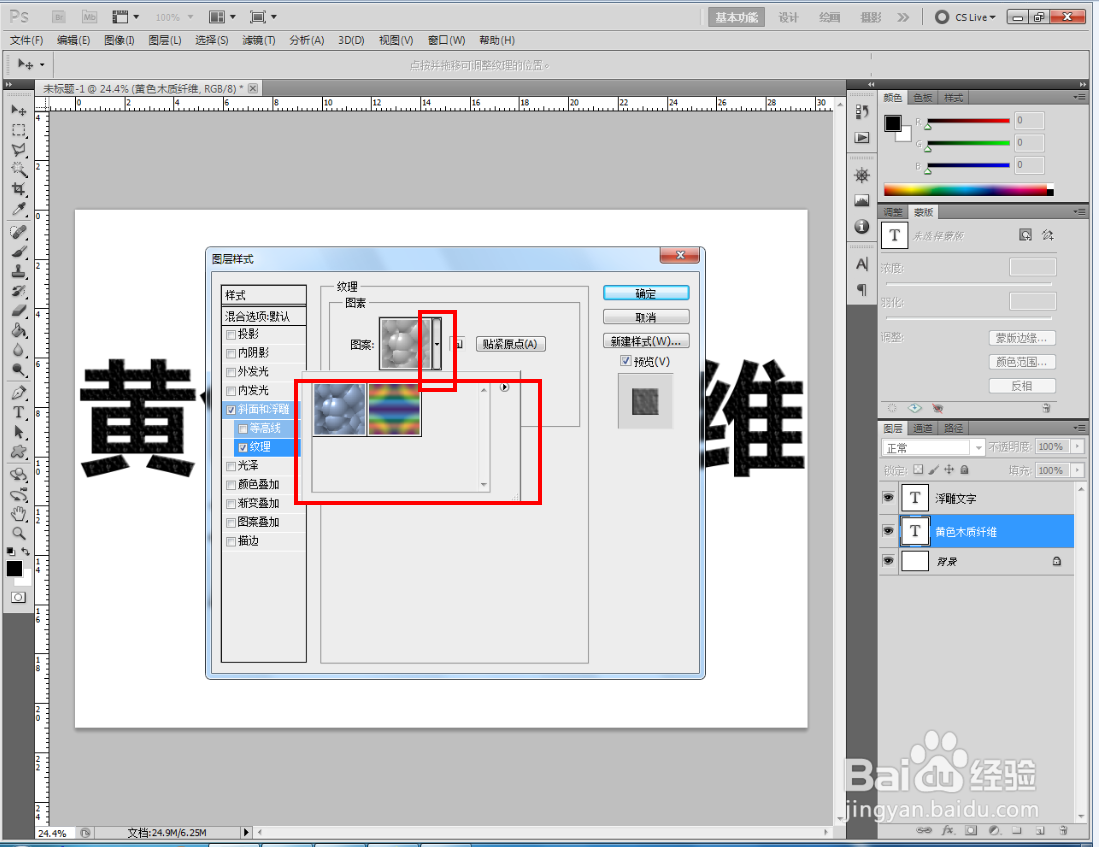
Task: Select the Horizontal Type tool
Action: point(19,412)
